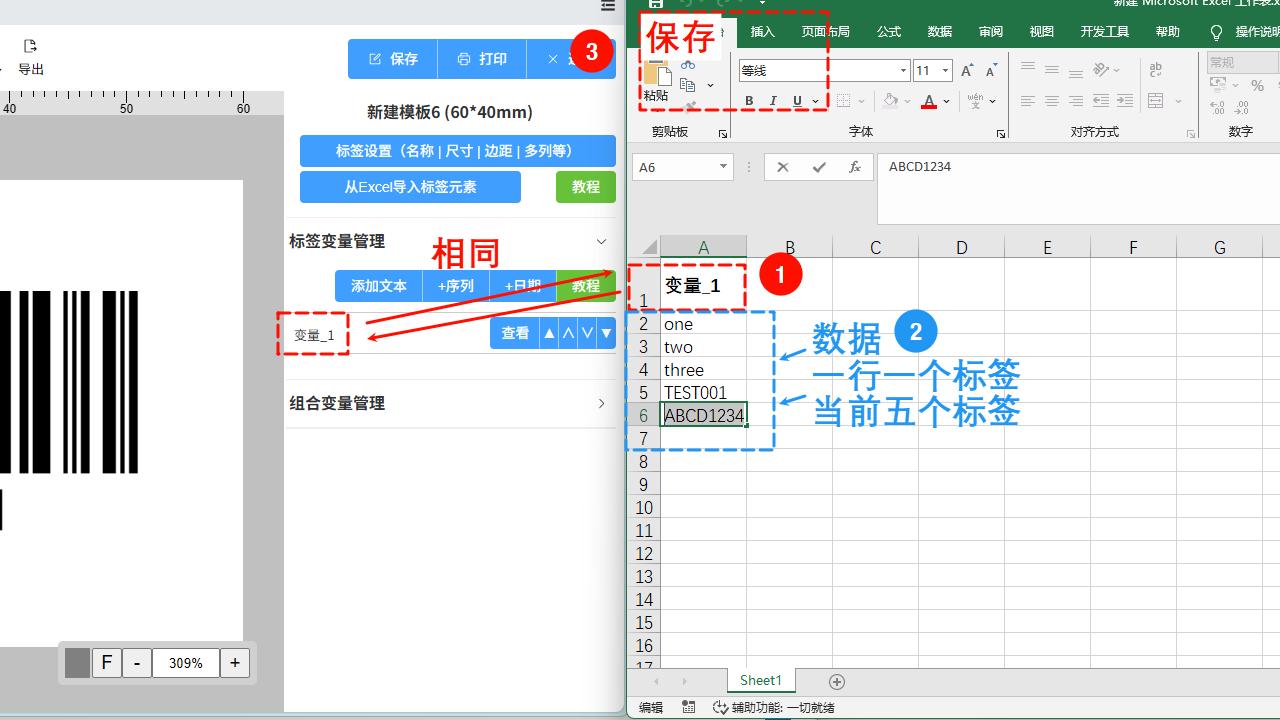Viewport: 1280px width, 720px height.
Task: Click the Bold formatting icon in Excel
Action: [749, 101]
